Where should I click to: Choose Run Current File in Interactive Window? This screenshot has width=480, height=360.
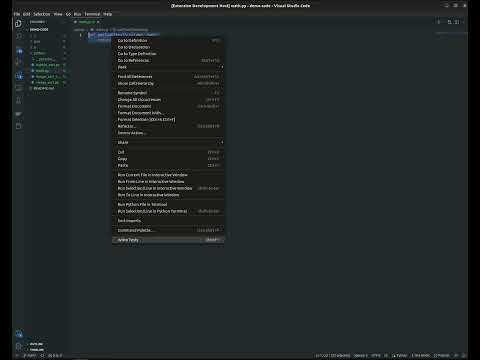(x=168, y=175)
